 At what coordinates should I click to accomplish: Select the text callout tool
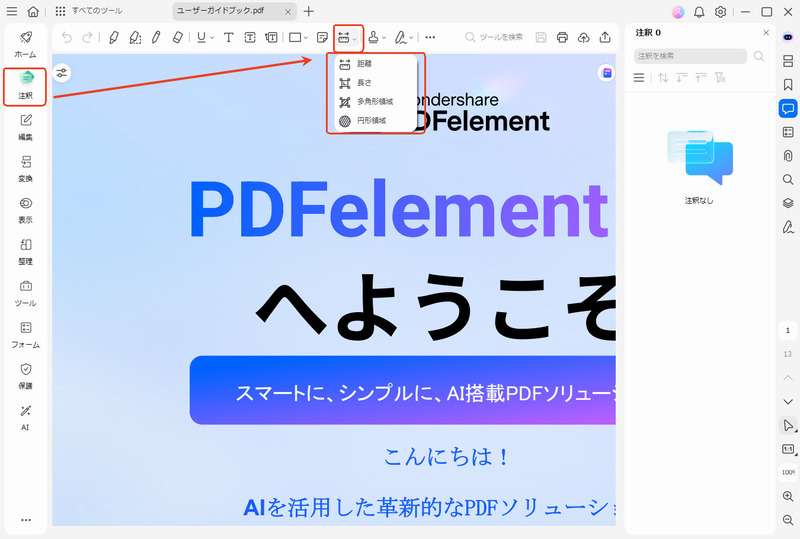click(271, 37)
